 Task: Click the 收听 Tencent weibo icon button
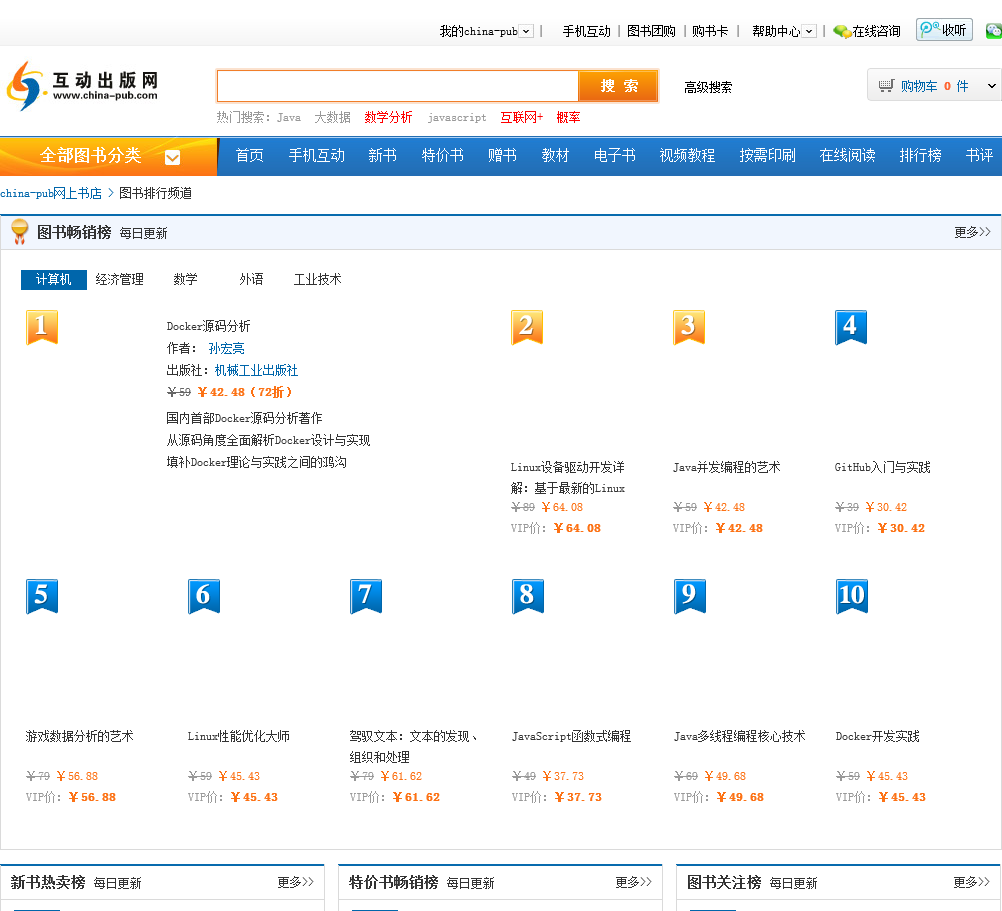[944, 29]
